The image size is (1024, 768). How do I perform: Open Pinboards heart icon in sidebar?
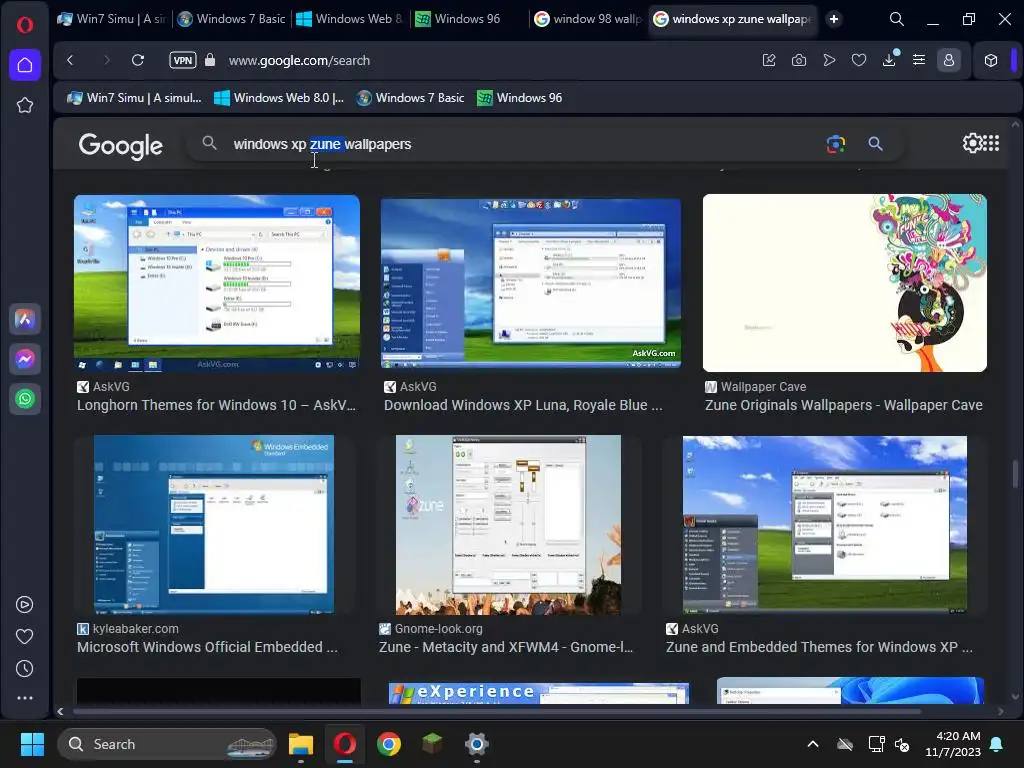[24, 637]
